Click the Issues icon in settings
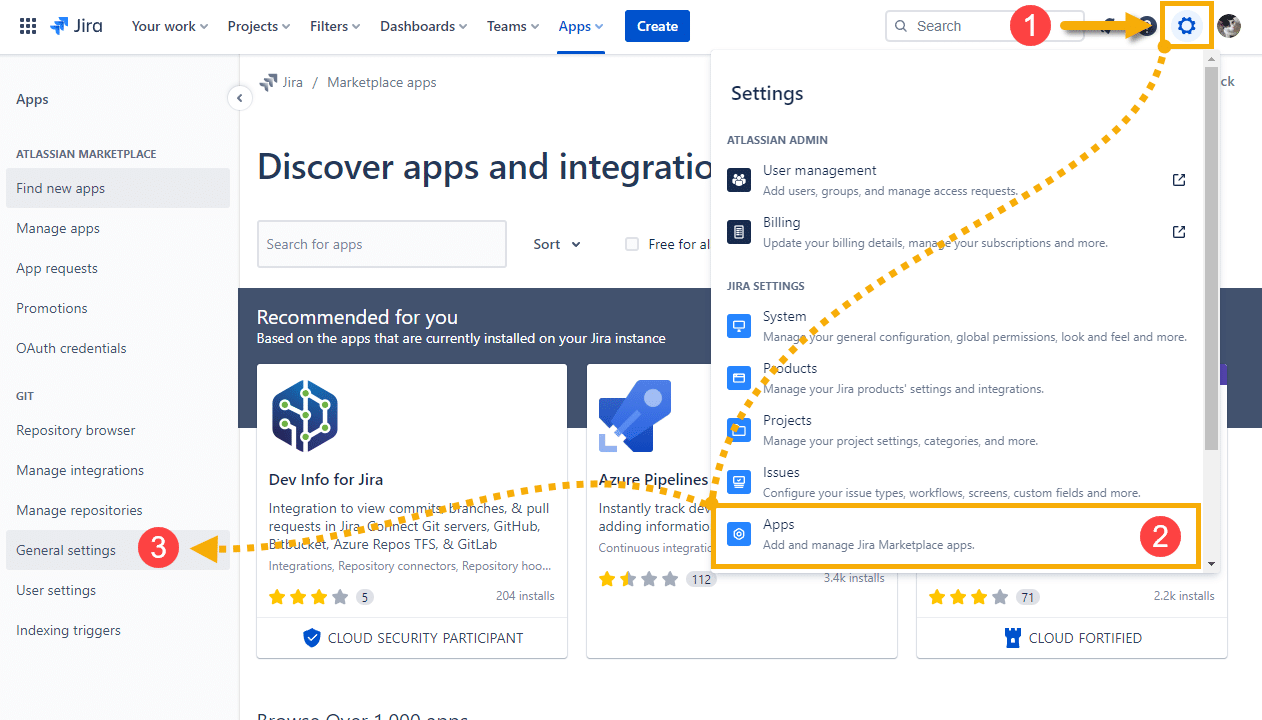The height and width of the screenshot is (720, 1262). pos(739,482)
